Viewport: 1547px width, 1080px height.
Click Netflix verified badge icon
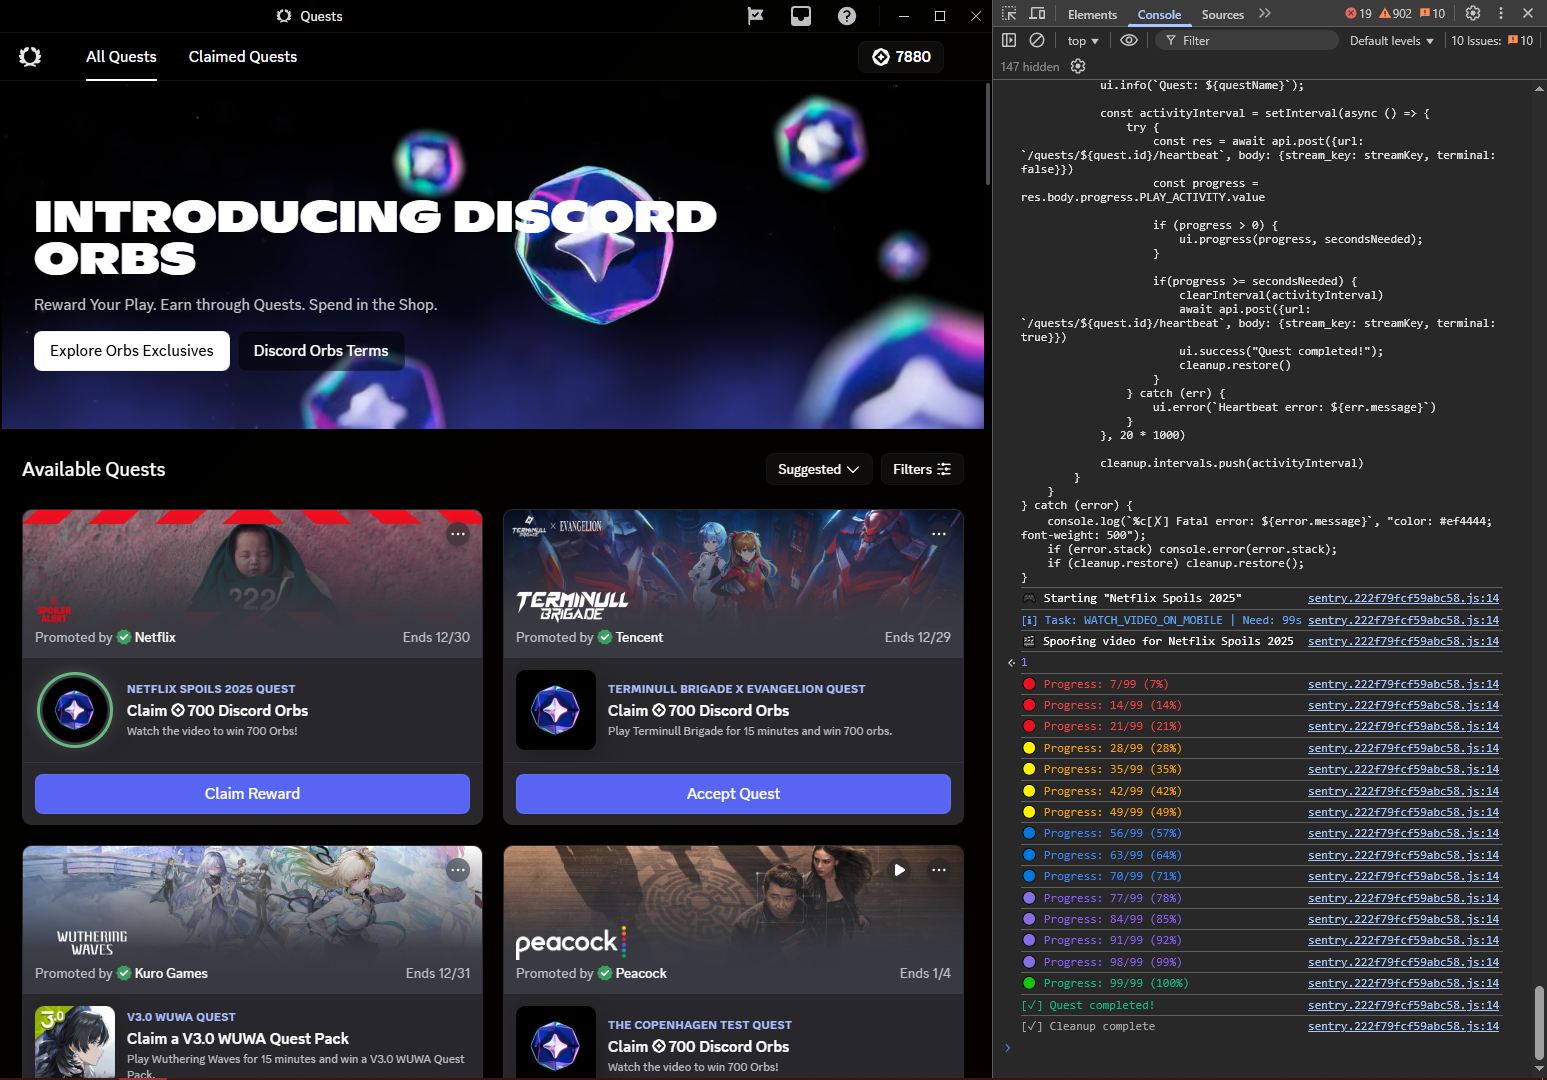coord(124,637)
